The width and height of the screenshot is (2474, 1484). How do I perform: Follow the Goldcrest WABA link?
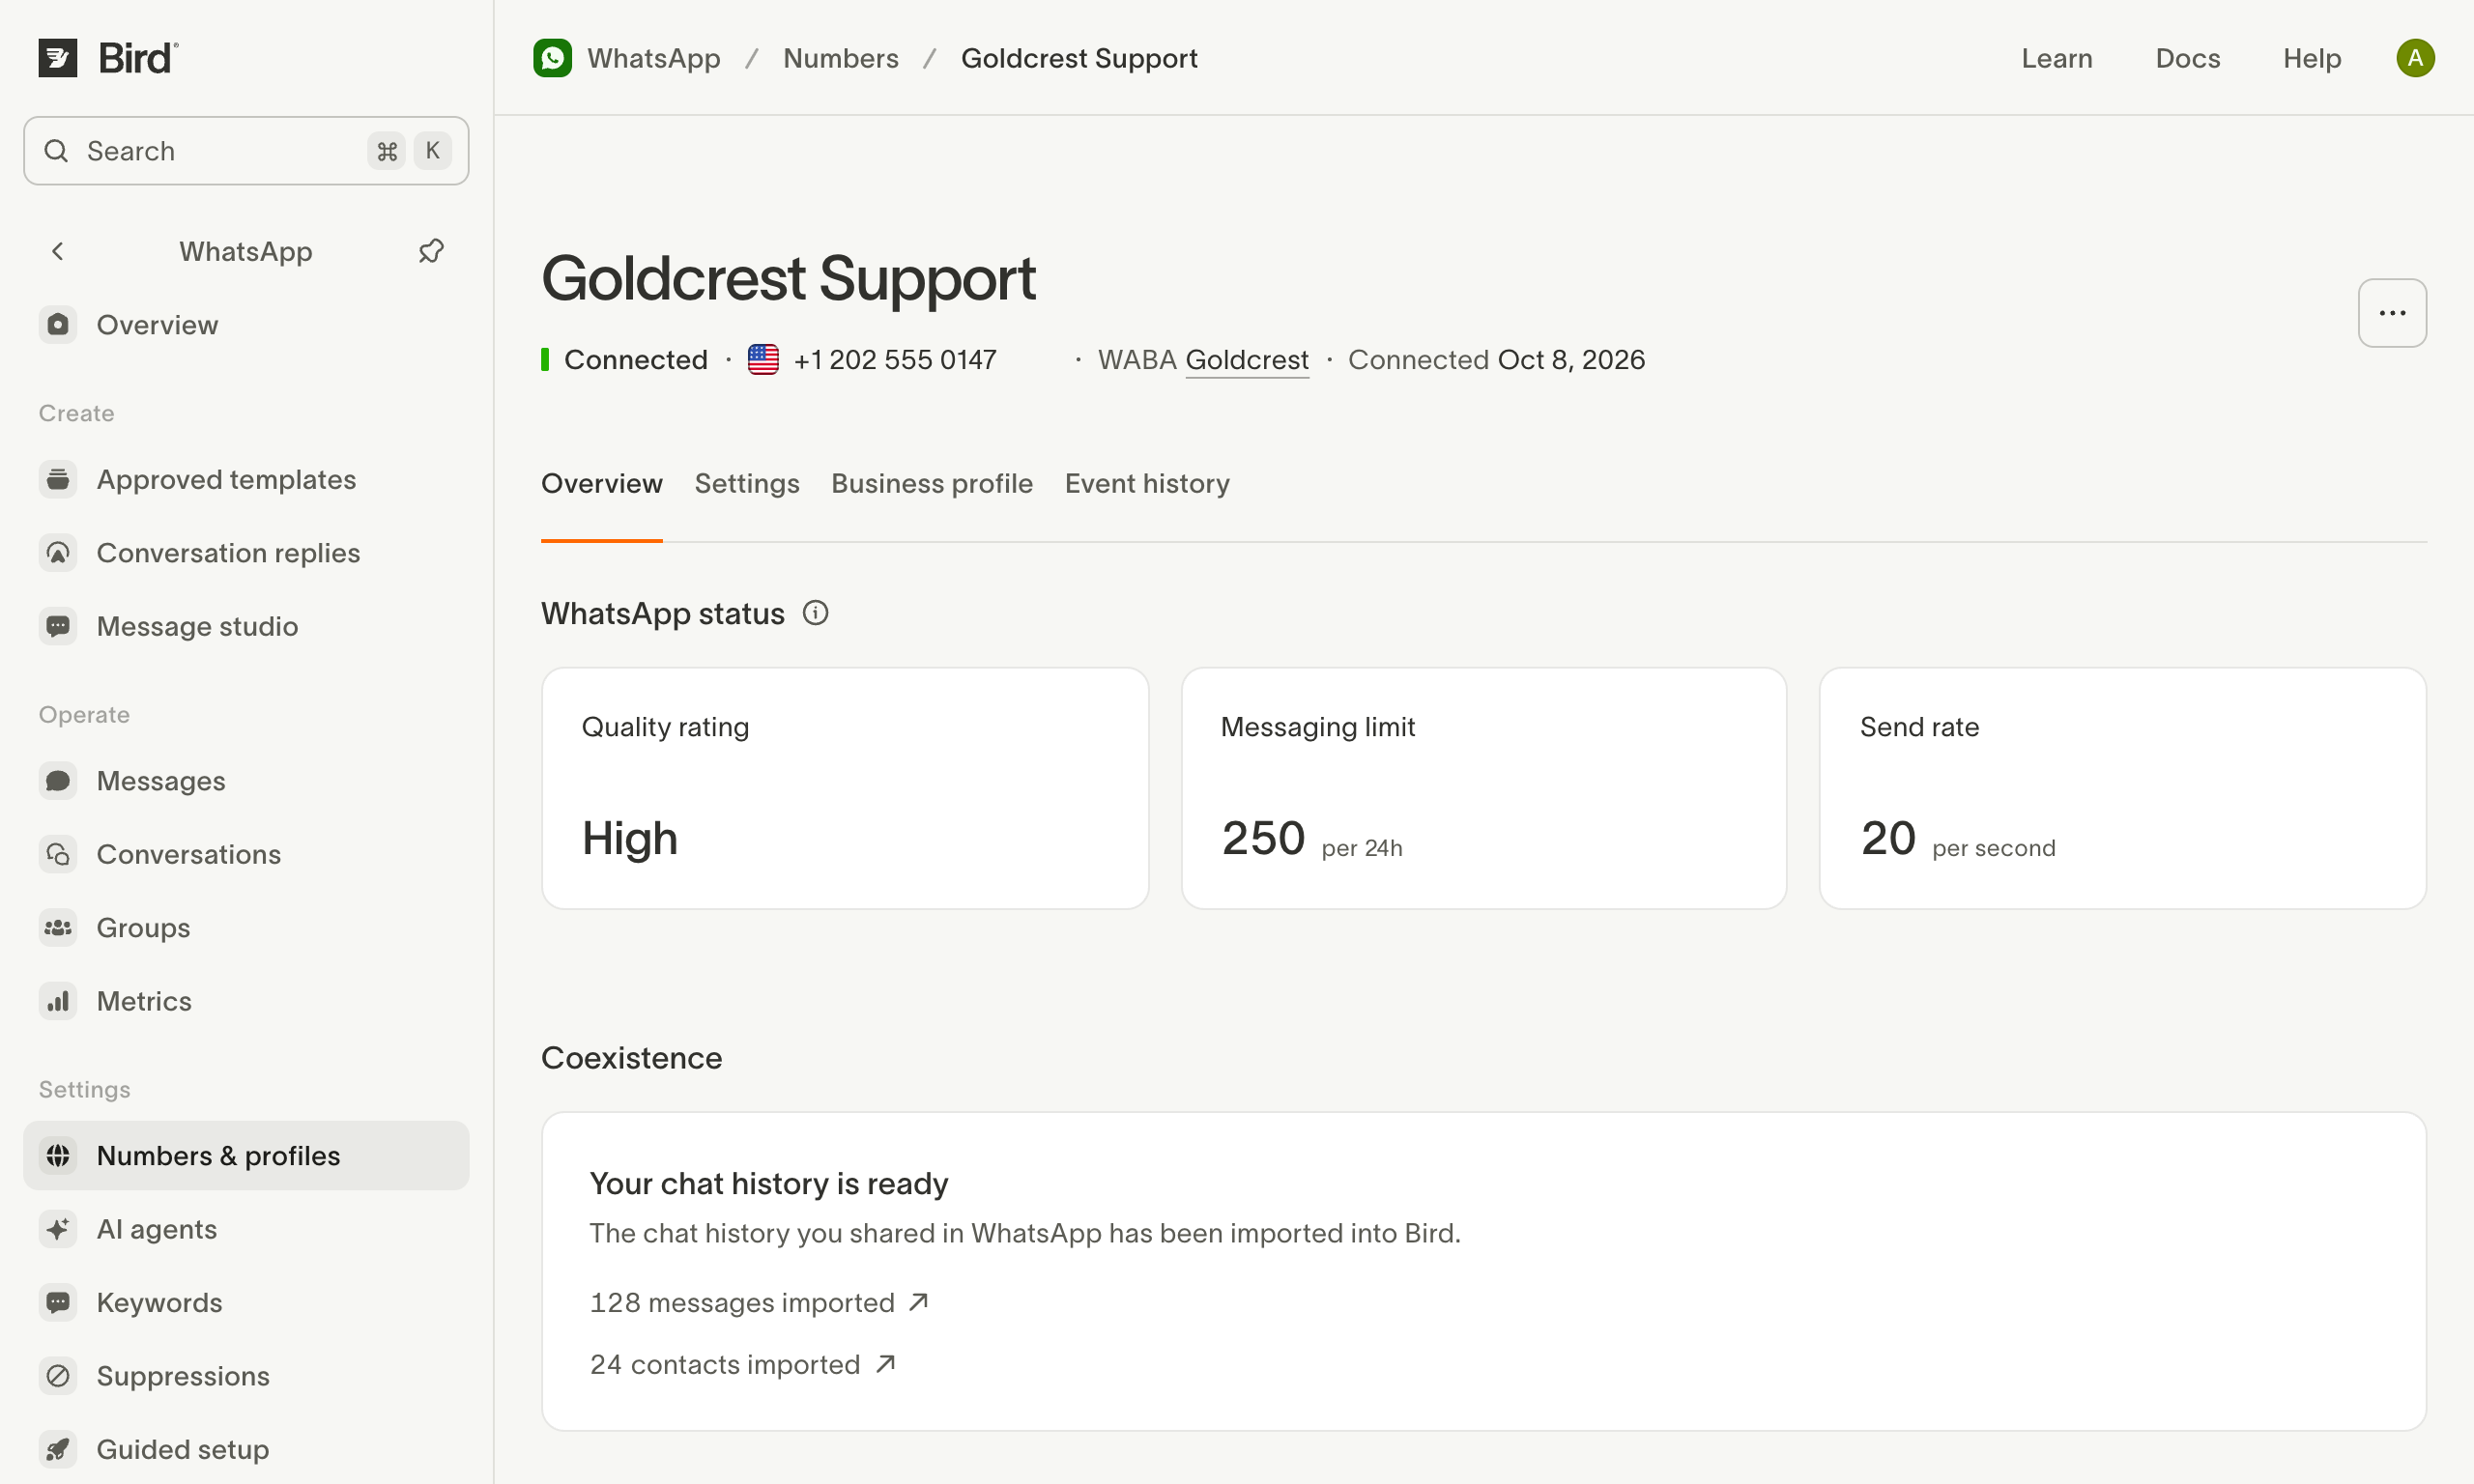pos(1247,360)
